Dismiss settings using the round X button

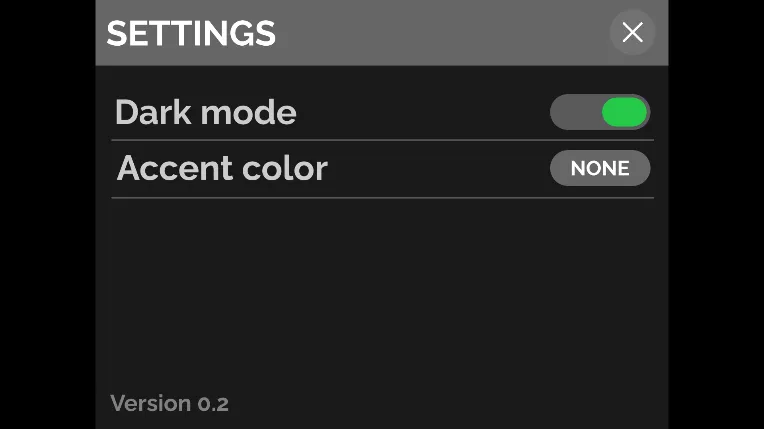[x=632, y=33]
